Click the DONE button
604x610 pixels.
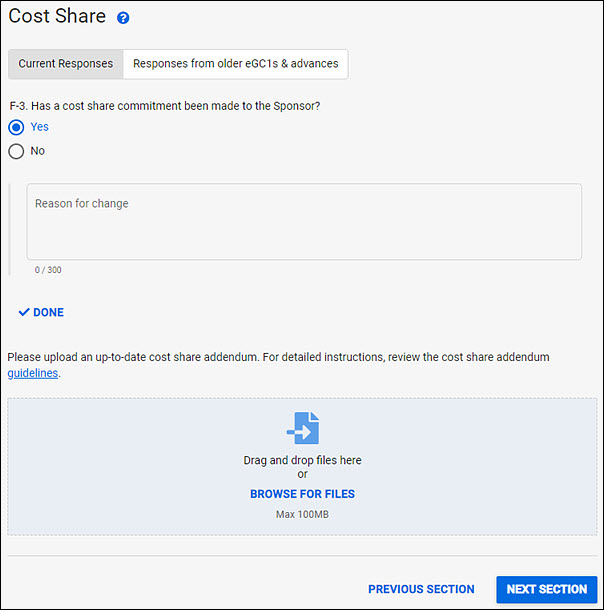41,312
